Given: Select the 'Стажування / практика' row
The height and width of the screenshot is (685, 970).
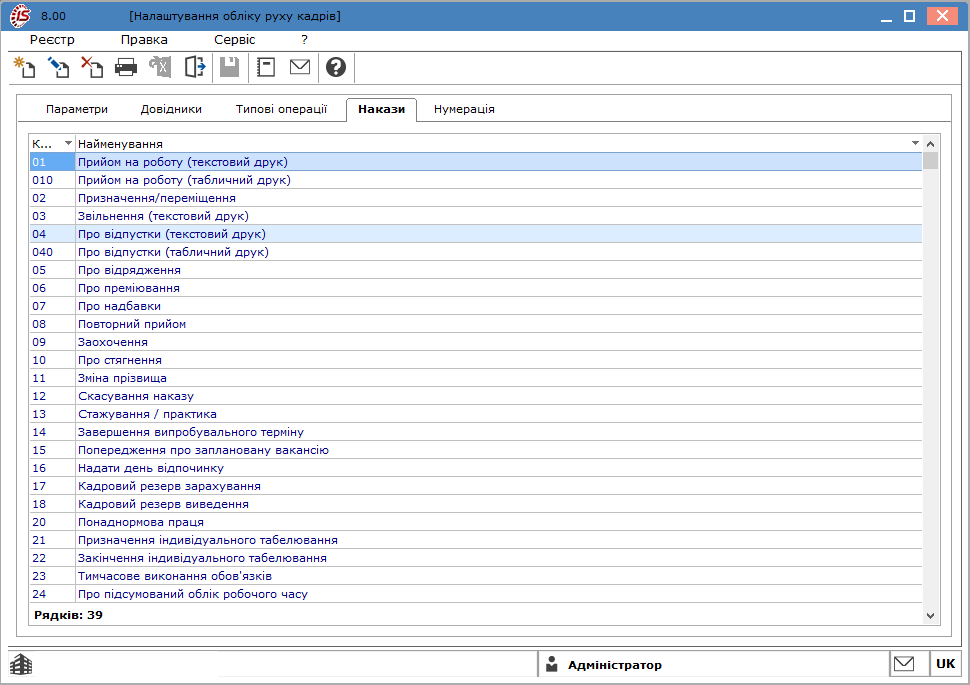Looking at the screenshot, I should tap(476, 413).
